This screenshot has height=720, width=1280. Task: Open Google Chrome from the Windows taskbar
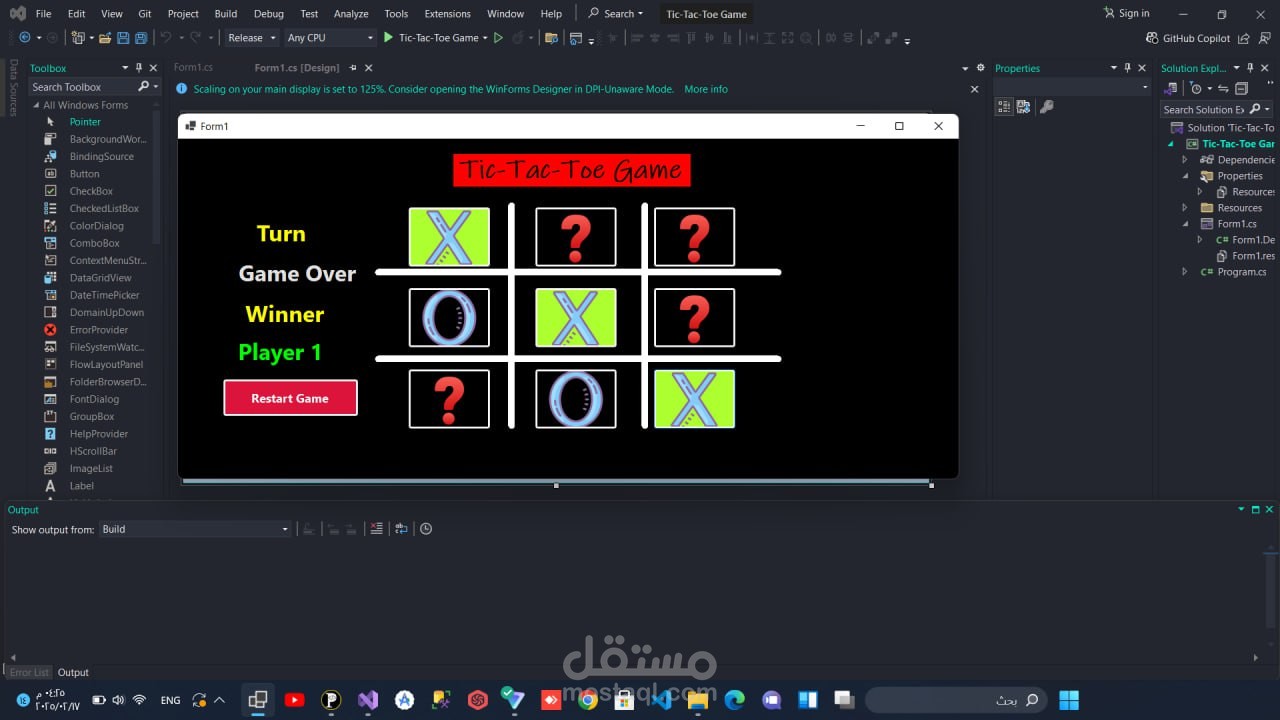coord(588,700)
